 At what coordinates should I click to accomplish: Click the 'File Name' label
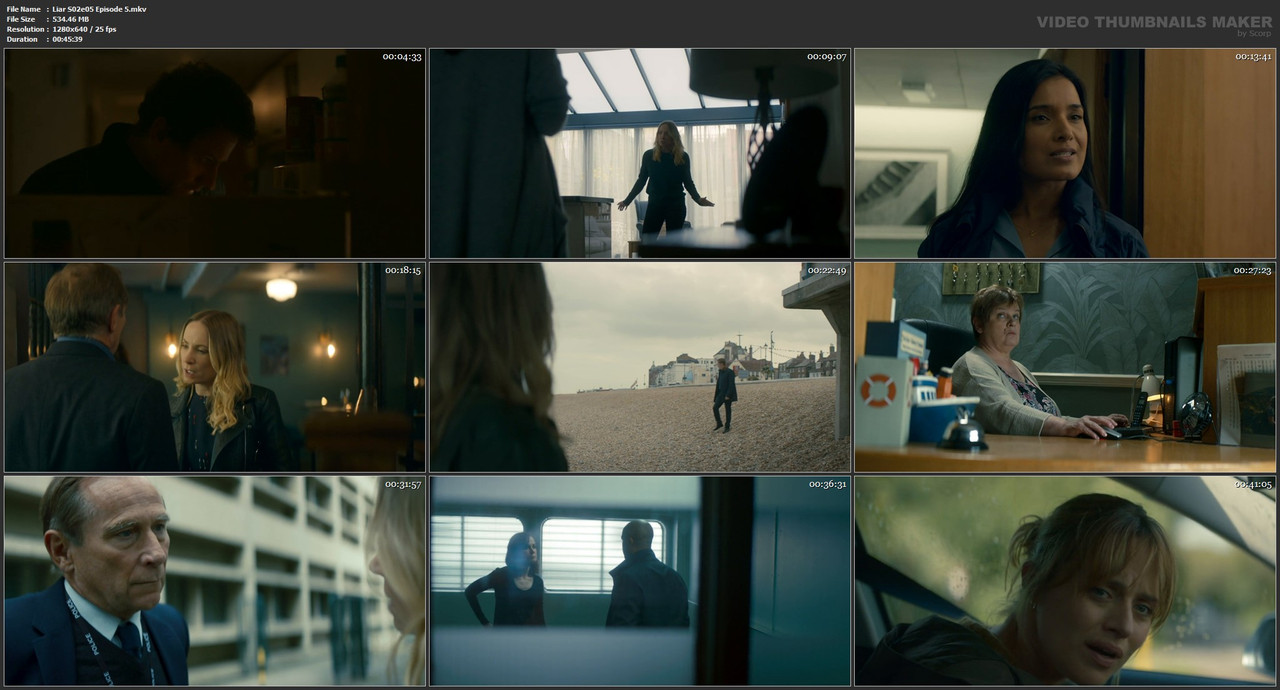click(x=23, y=9)
